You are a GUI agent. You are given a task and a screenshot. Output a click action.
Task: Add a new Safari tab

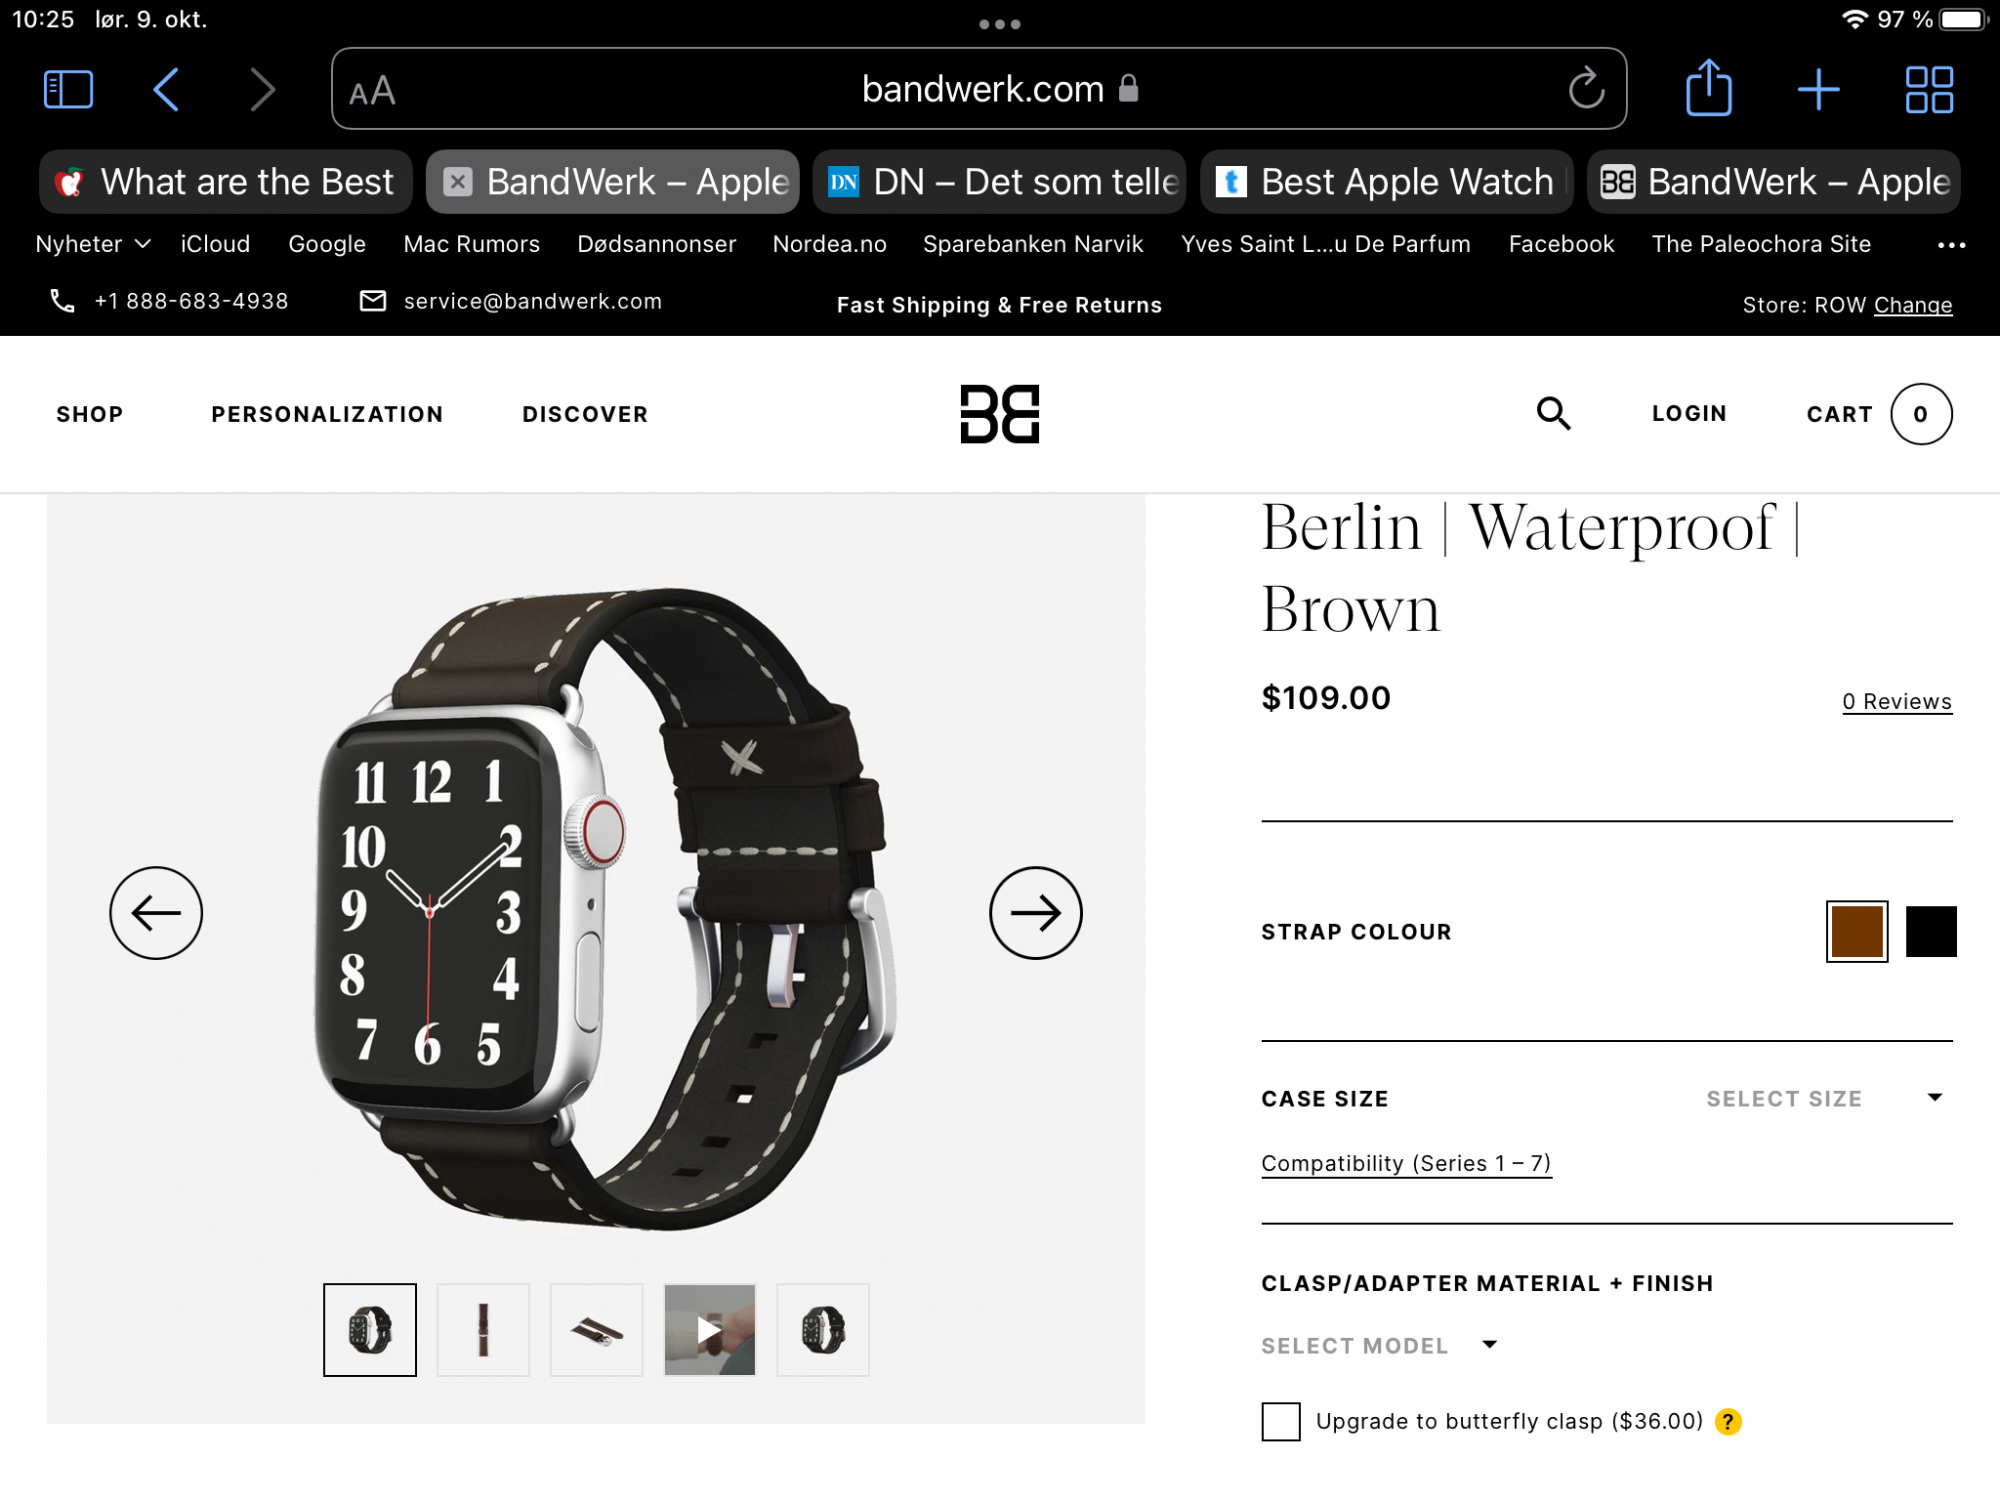click(1818, 90)
